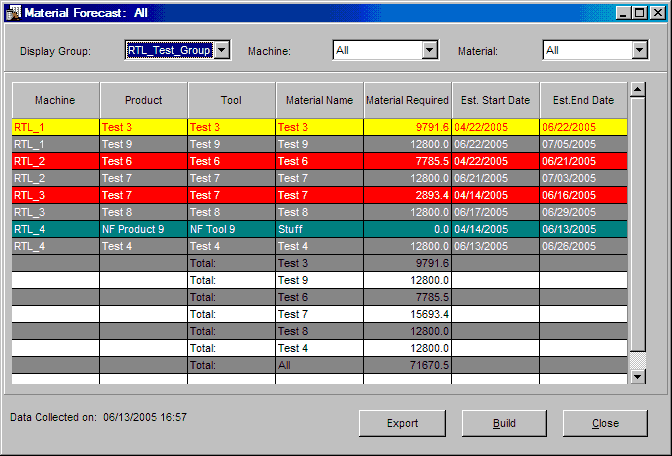The image size is (672, 456).
Task: Click the Est. Start Date column header
Action: point(495,100)
